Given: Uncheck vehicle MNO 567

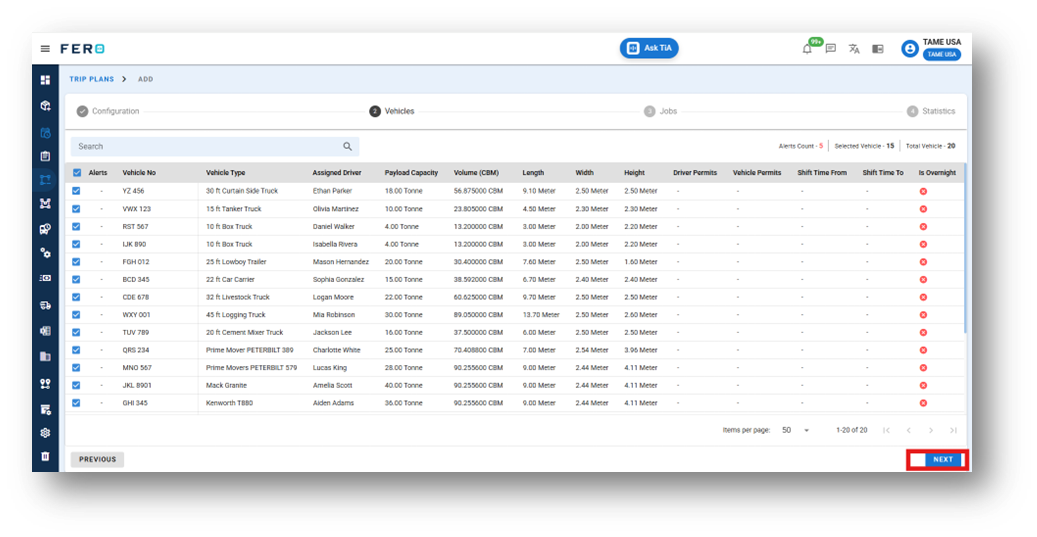Looking at the screenshot, I should coord(76,368).
